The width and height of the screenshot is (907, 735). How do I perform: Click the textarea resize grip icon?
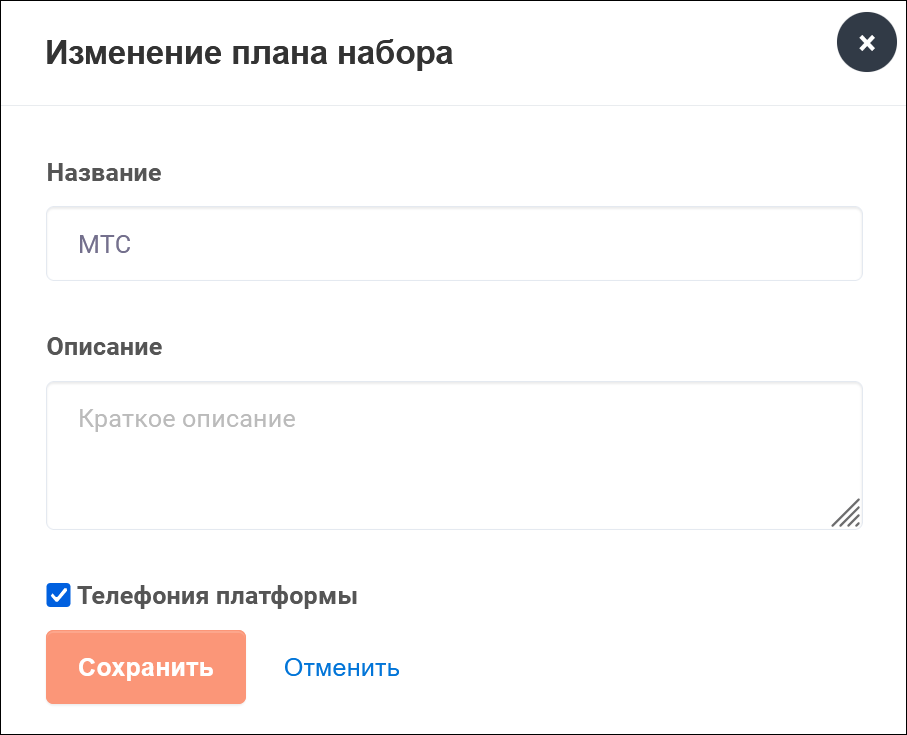pos(846,513)
